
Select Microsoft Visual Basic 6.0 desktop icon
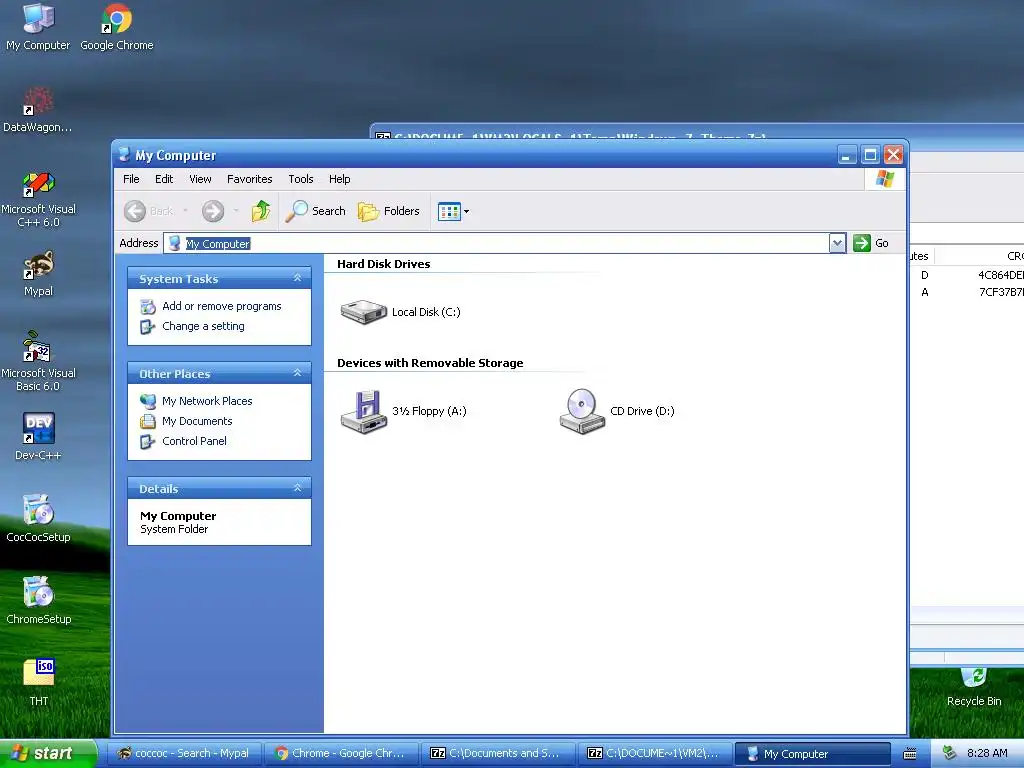tap(38, 362)
